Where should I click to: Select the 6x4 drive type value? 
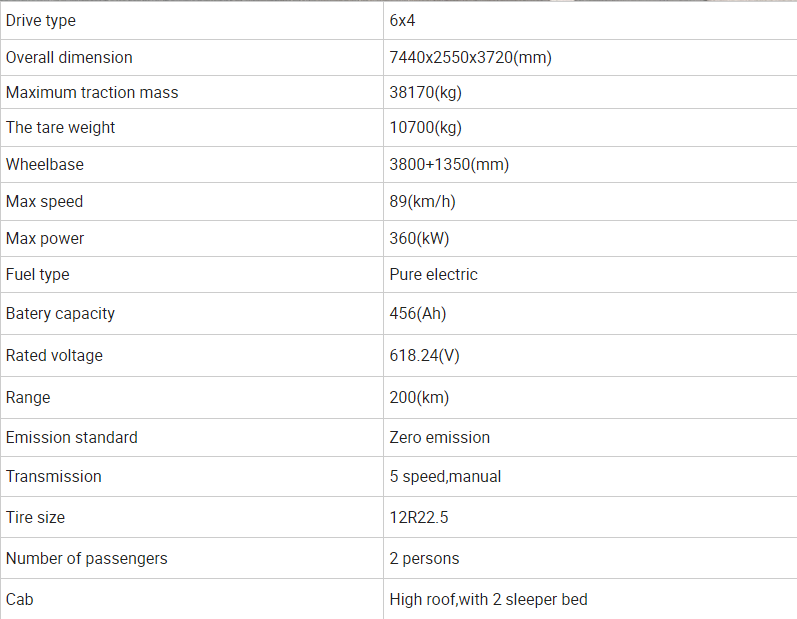point(402,20)
